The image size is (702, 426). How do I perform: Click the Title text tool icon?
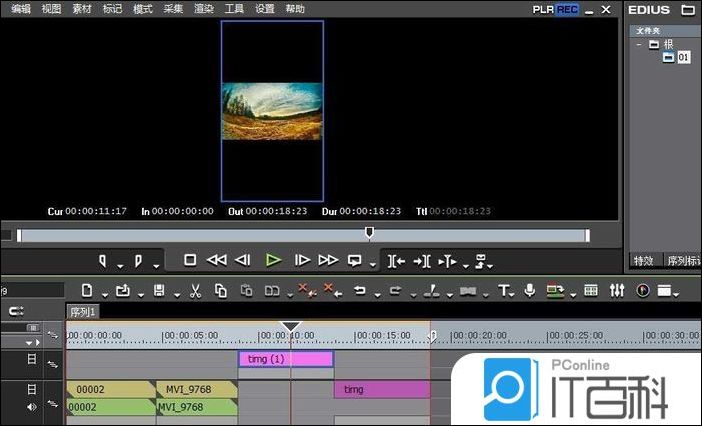pos(504,291)
